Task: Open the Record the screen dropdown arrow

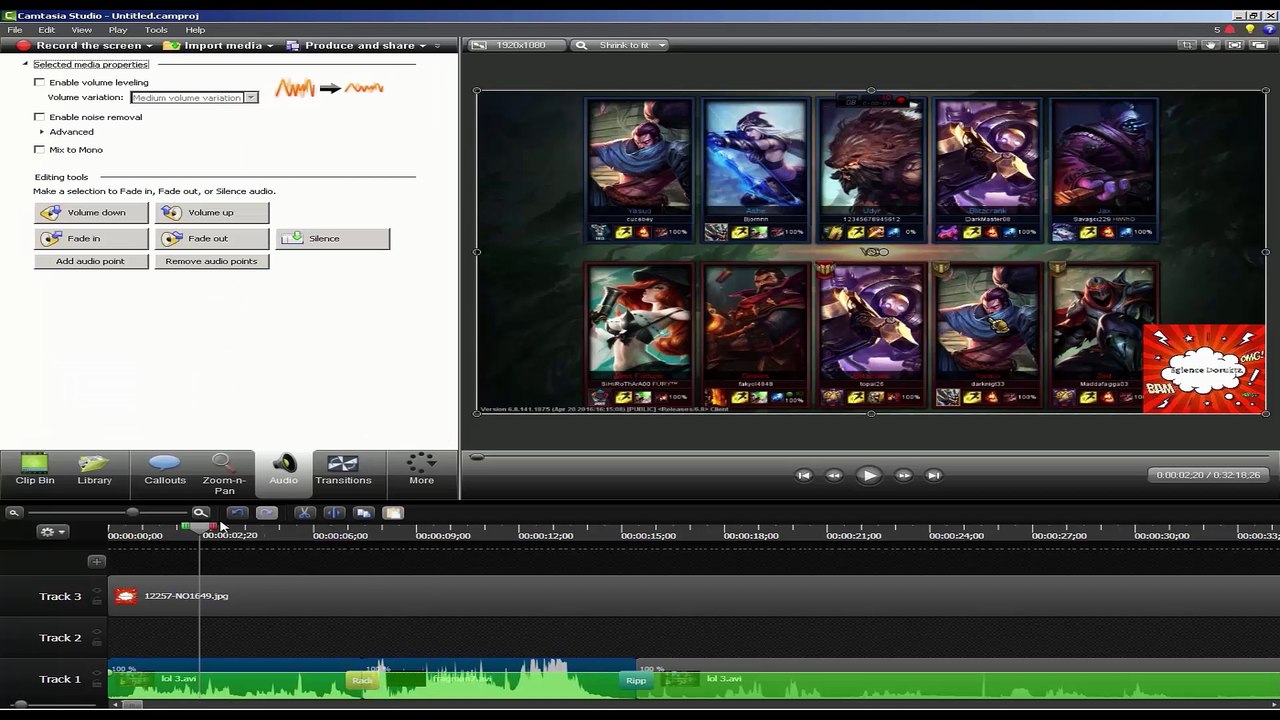Action: [x=150, y=46]
